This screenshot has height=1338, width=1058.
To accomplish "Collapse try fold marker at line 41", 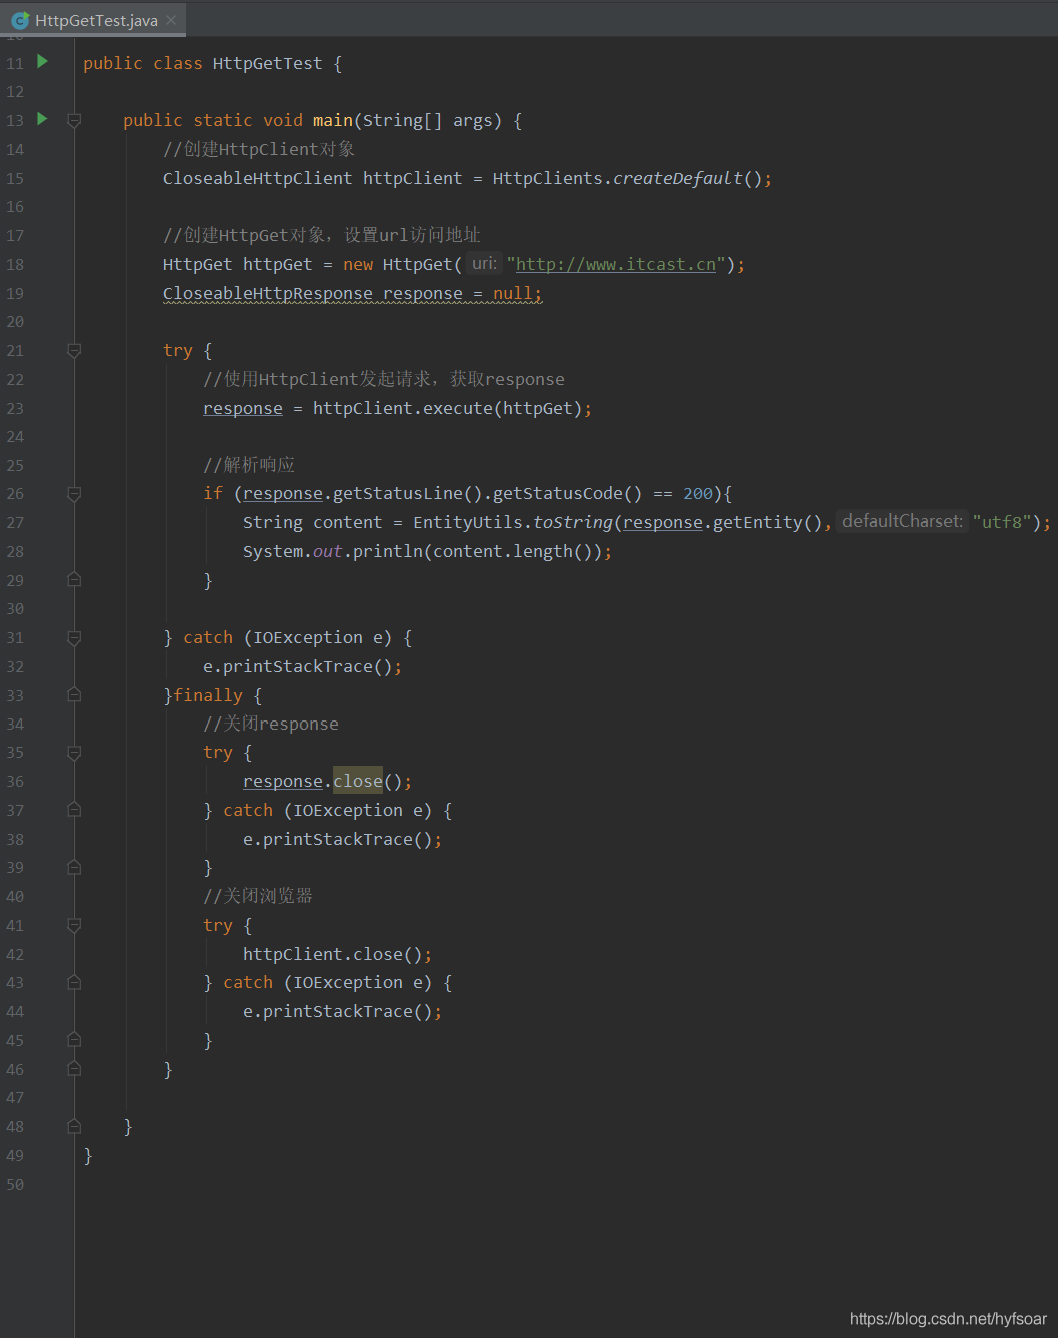I will 74,926.
